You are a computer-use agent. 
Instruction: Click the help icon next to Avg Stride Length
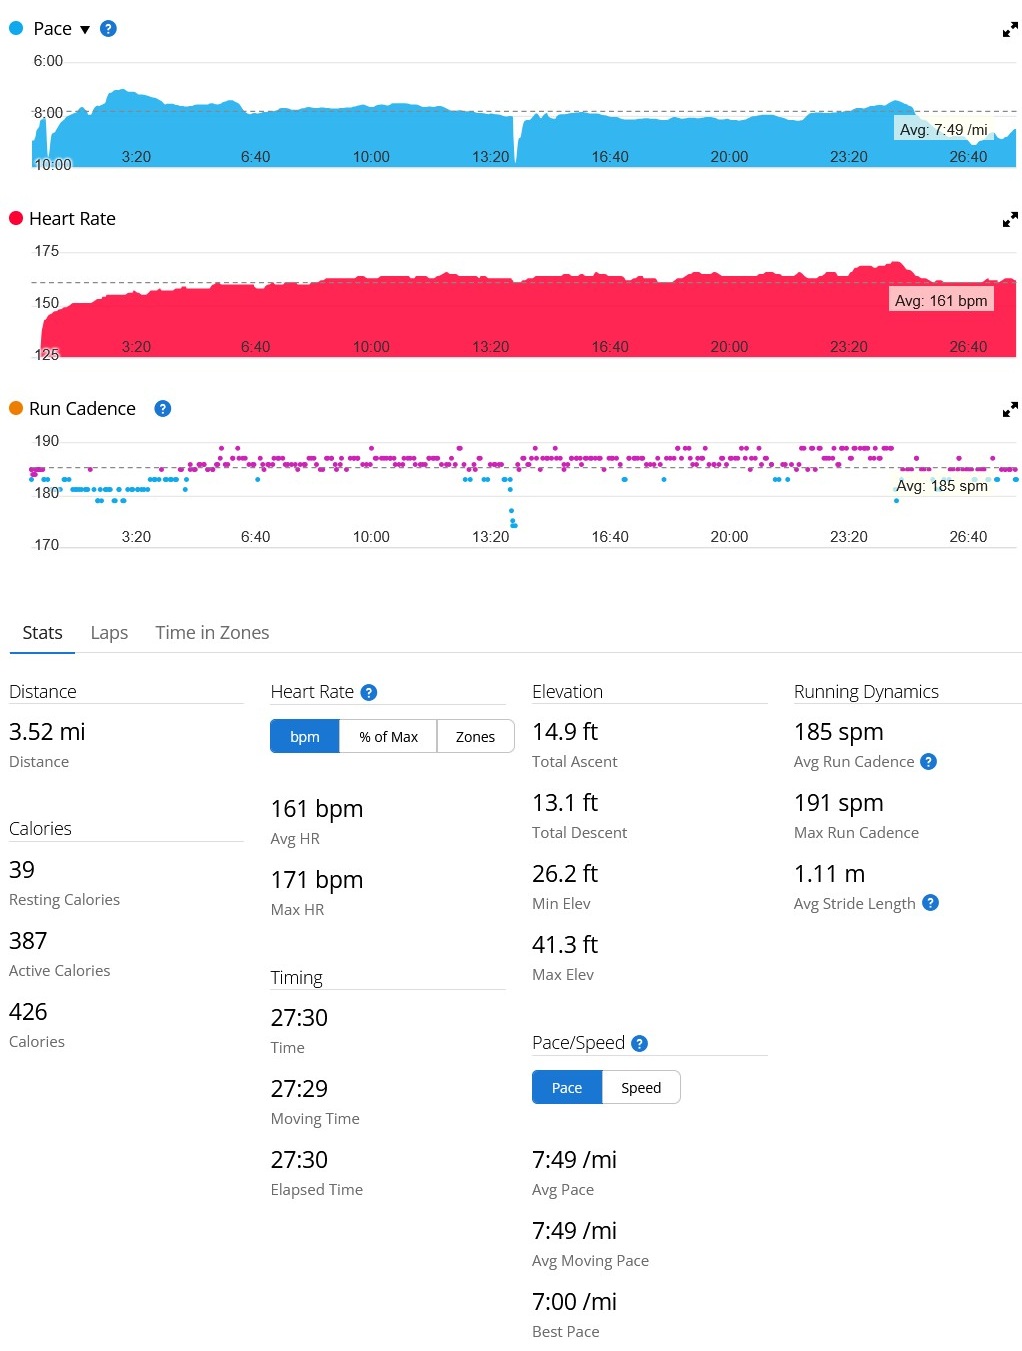click(x=930, y=903)
